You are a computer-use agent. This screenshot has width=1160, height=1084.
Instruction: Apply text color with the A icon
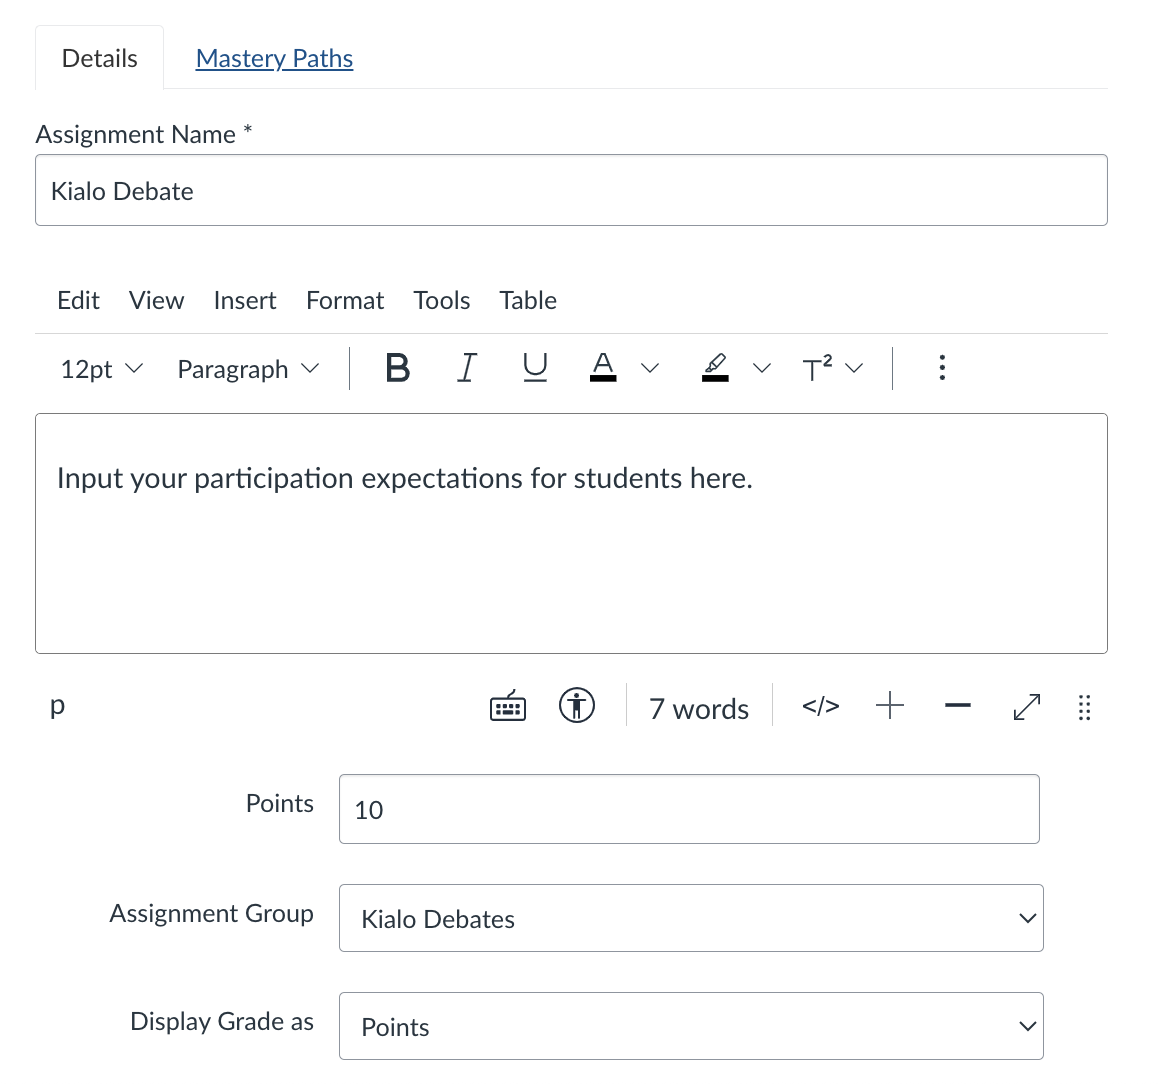pos(603,367)
